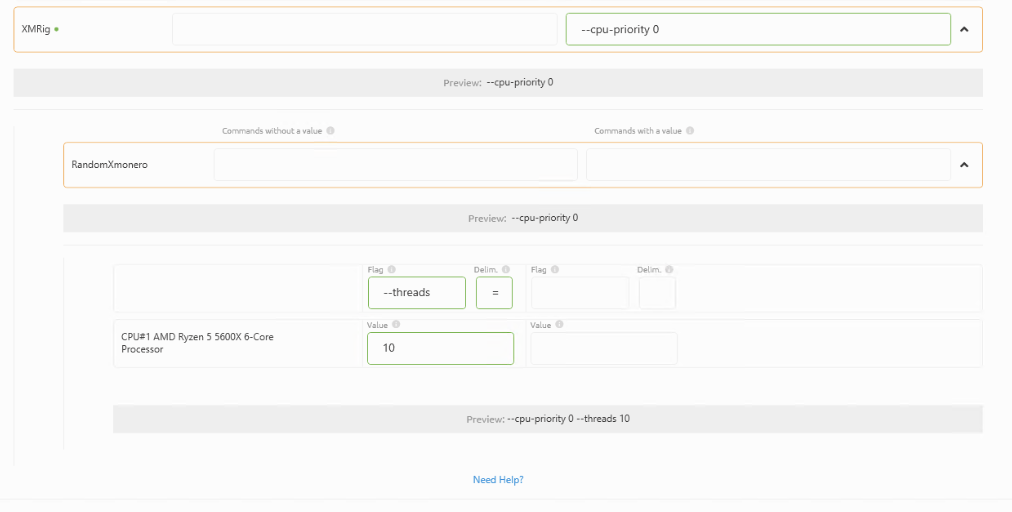Open the 'Need Help?' link
Screen dimensions: 1012x512
[498, 480]
